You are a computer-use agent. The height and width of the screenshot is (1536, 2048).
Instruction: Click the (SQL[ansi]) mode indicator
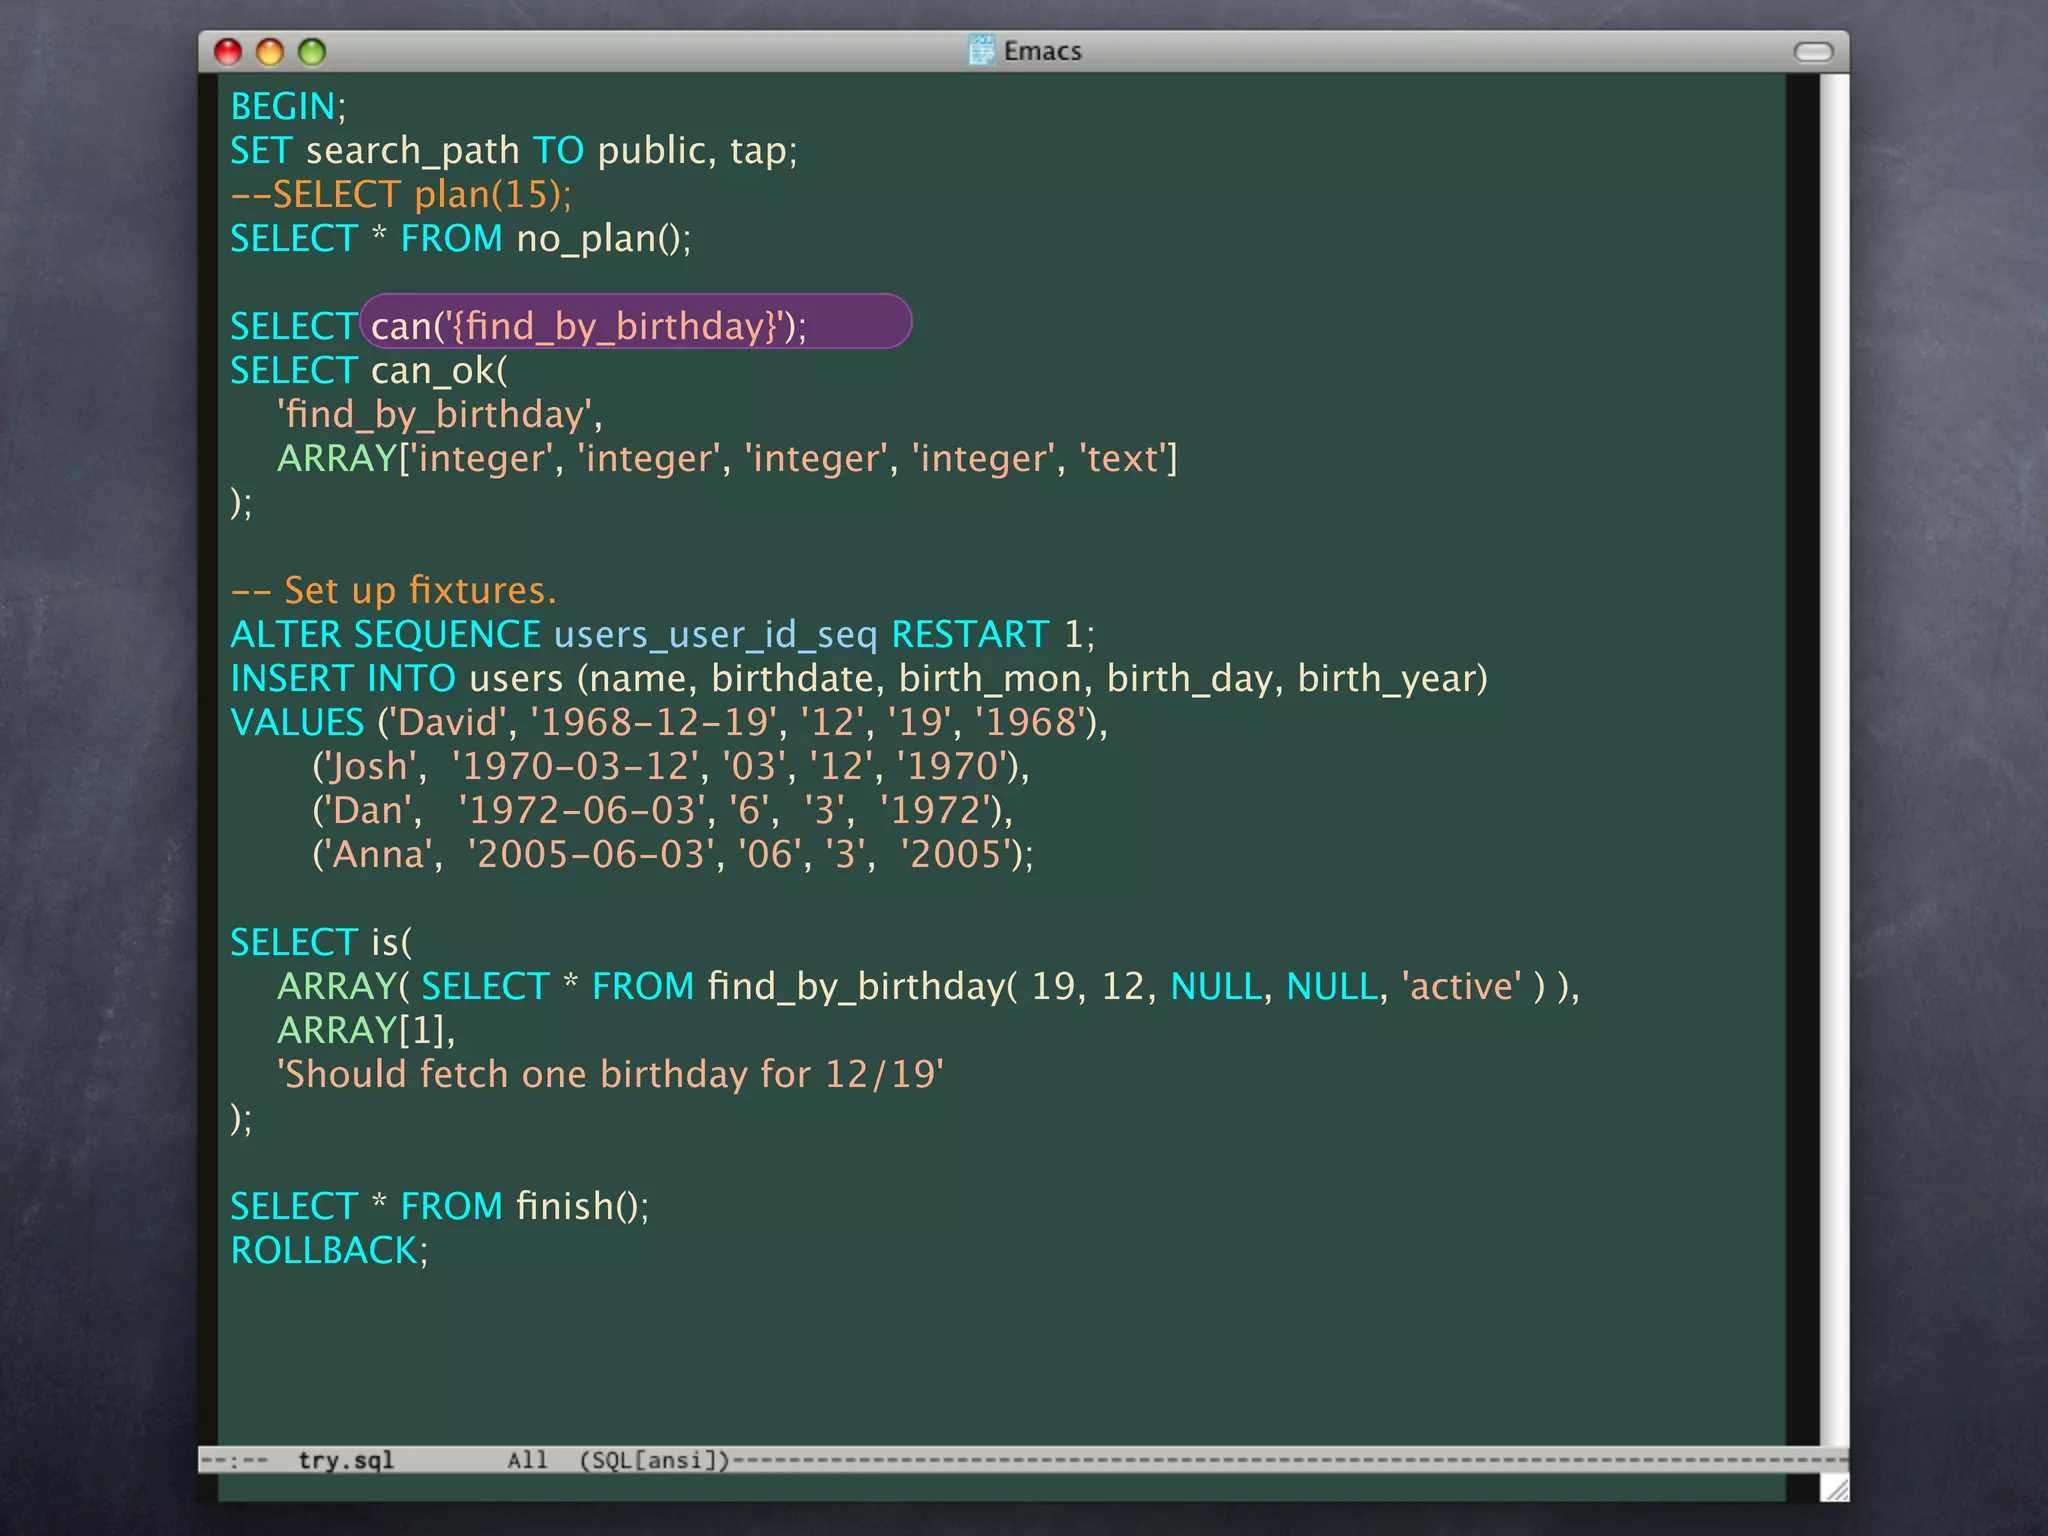655,1460
